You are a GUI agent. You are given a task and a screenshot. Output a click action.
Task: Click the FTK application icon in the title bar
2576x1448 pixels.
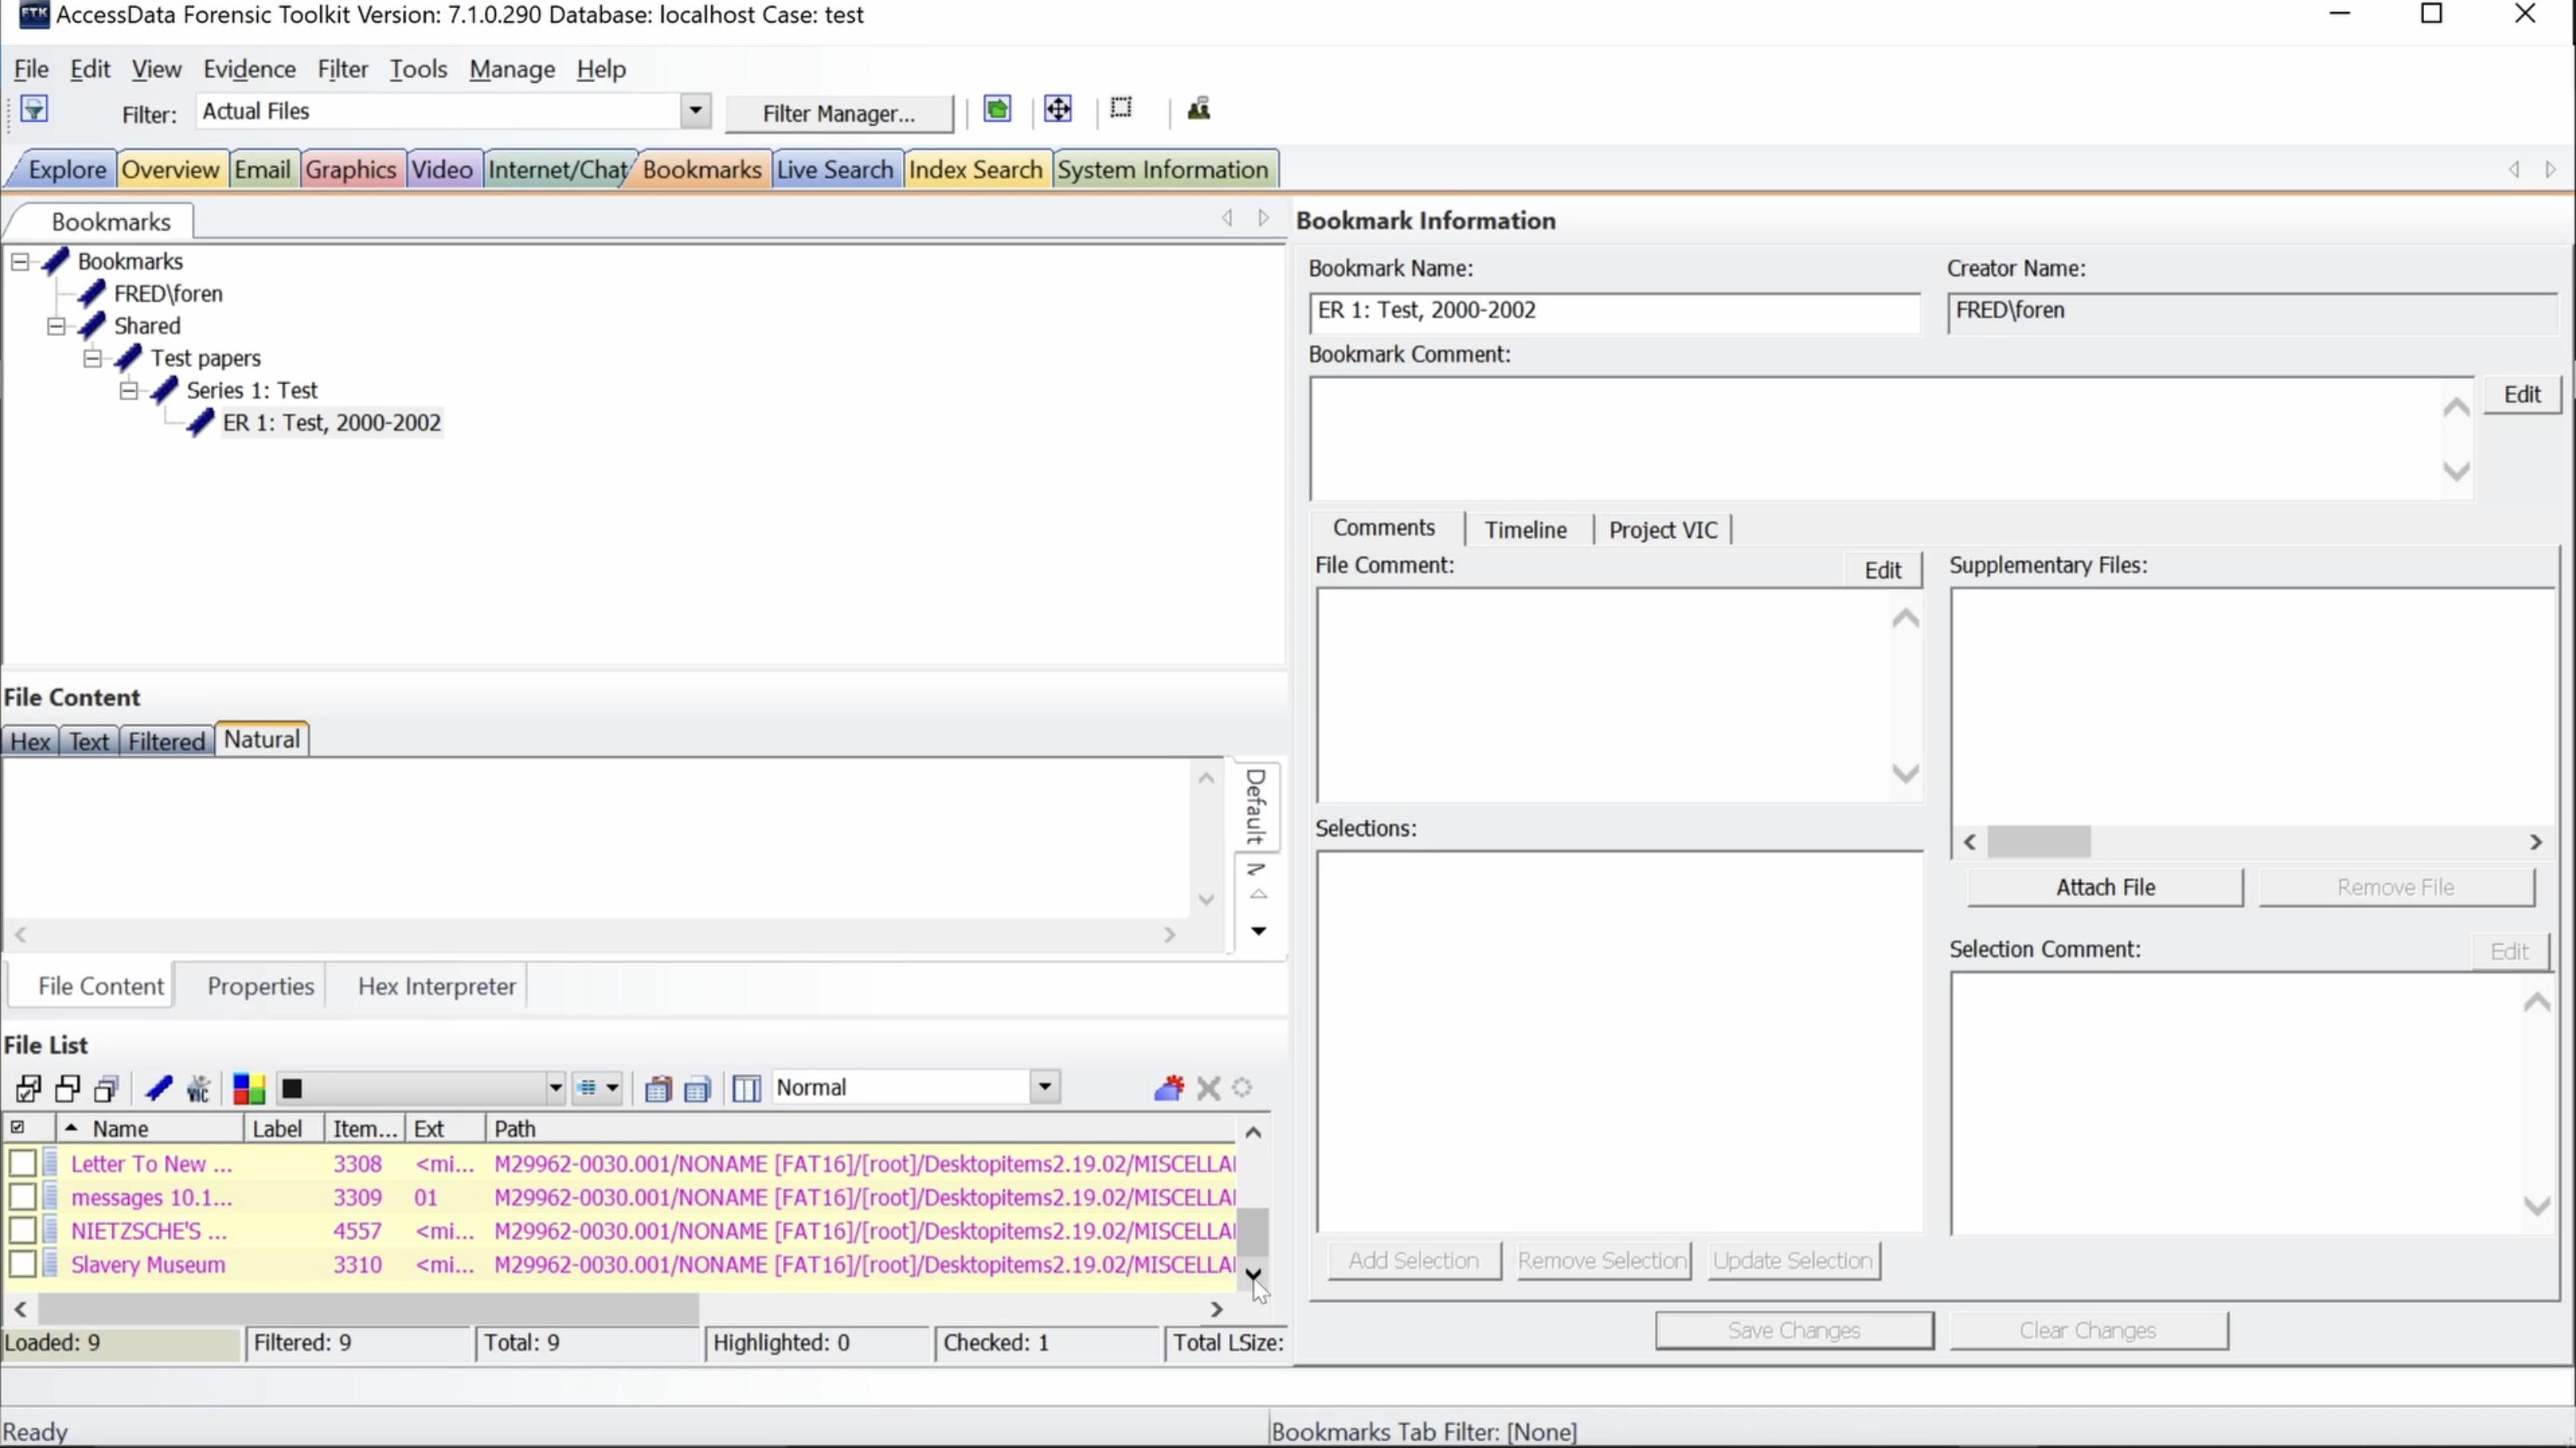coord(34,15)
